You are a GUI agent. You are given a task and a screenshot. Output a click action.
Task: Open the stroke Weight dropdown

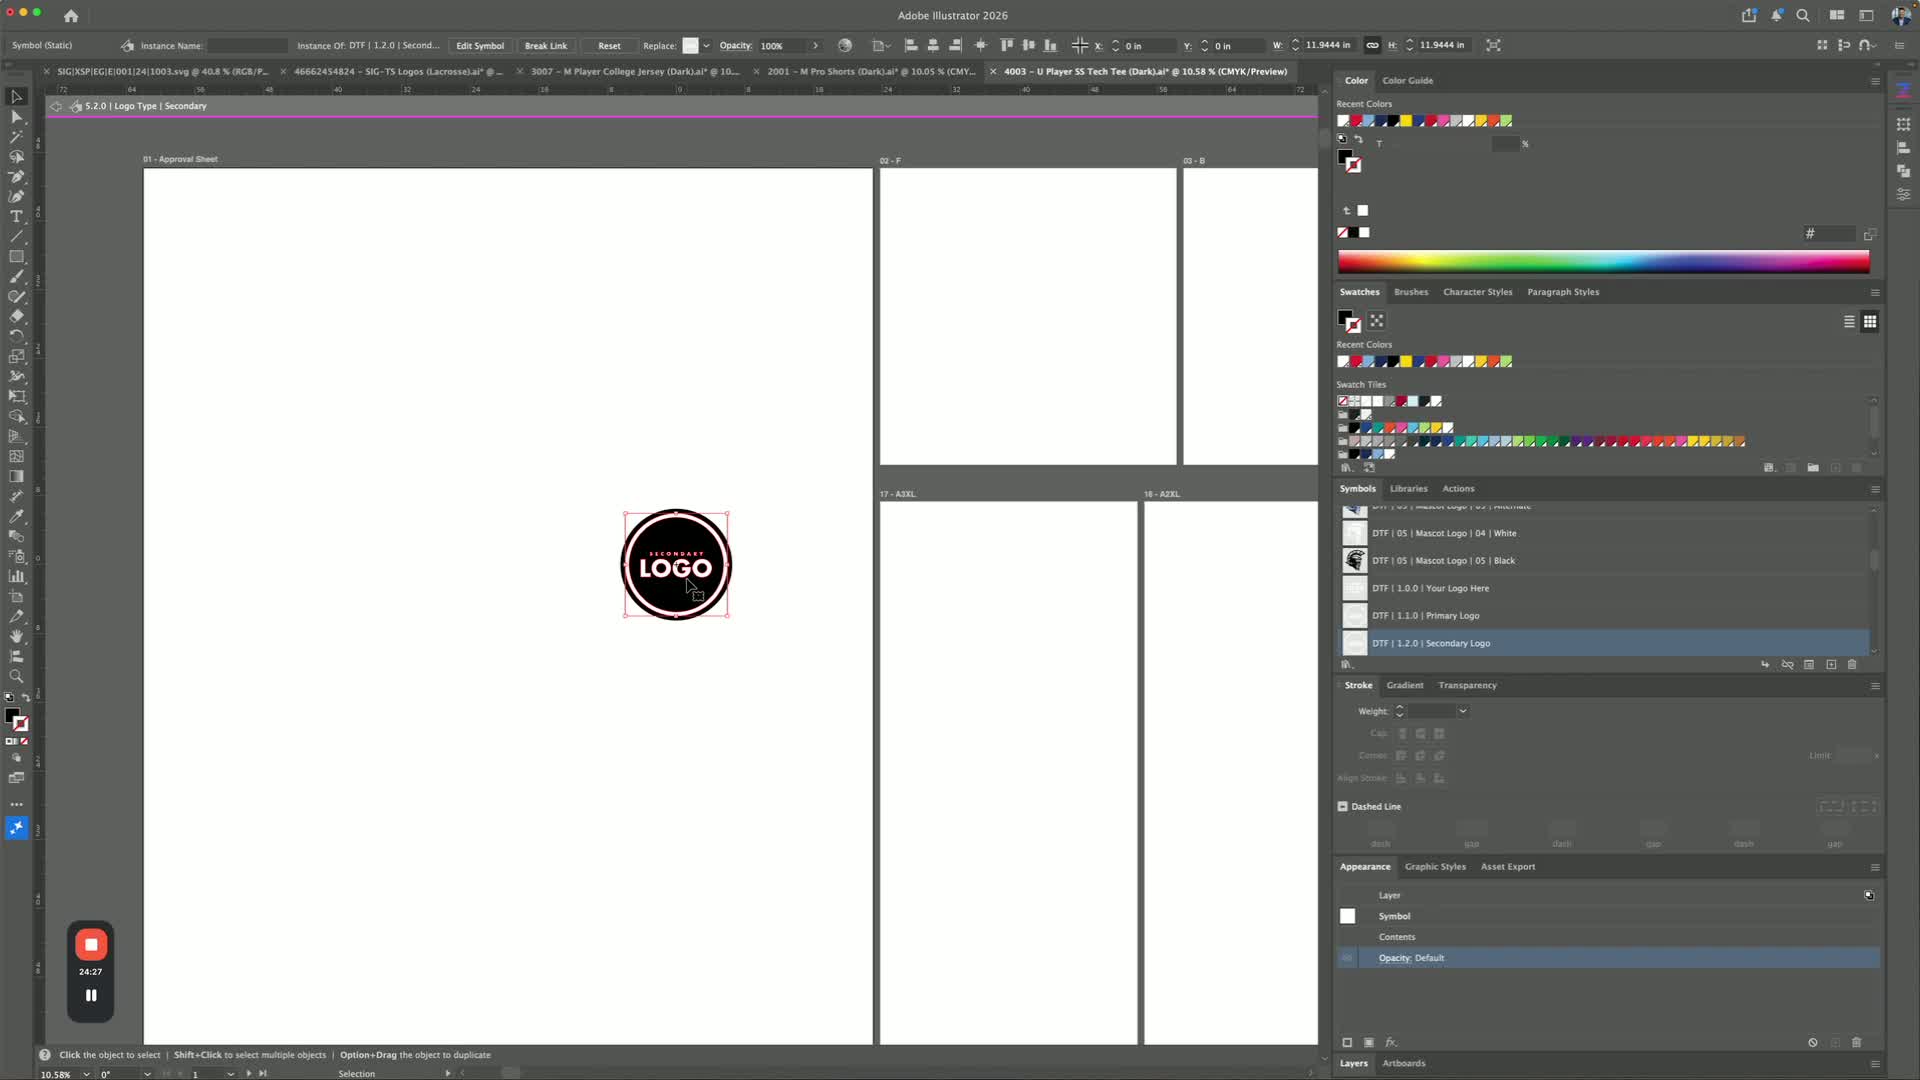pos(1463,712)
